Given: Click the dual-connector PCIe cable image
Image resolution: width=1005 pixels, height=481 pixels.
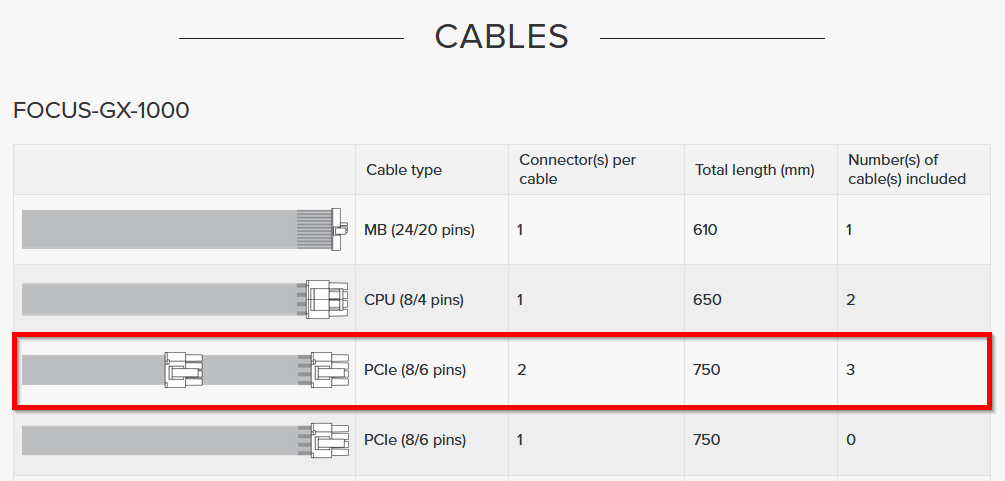Looking at the screenshot, I should coord(185,369).
